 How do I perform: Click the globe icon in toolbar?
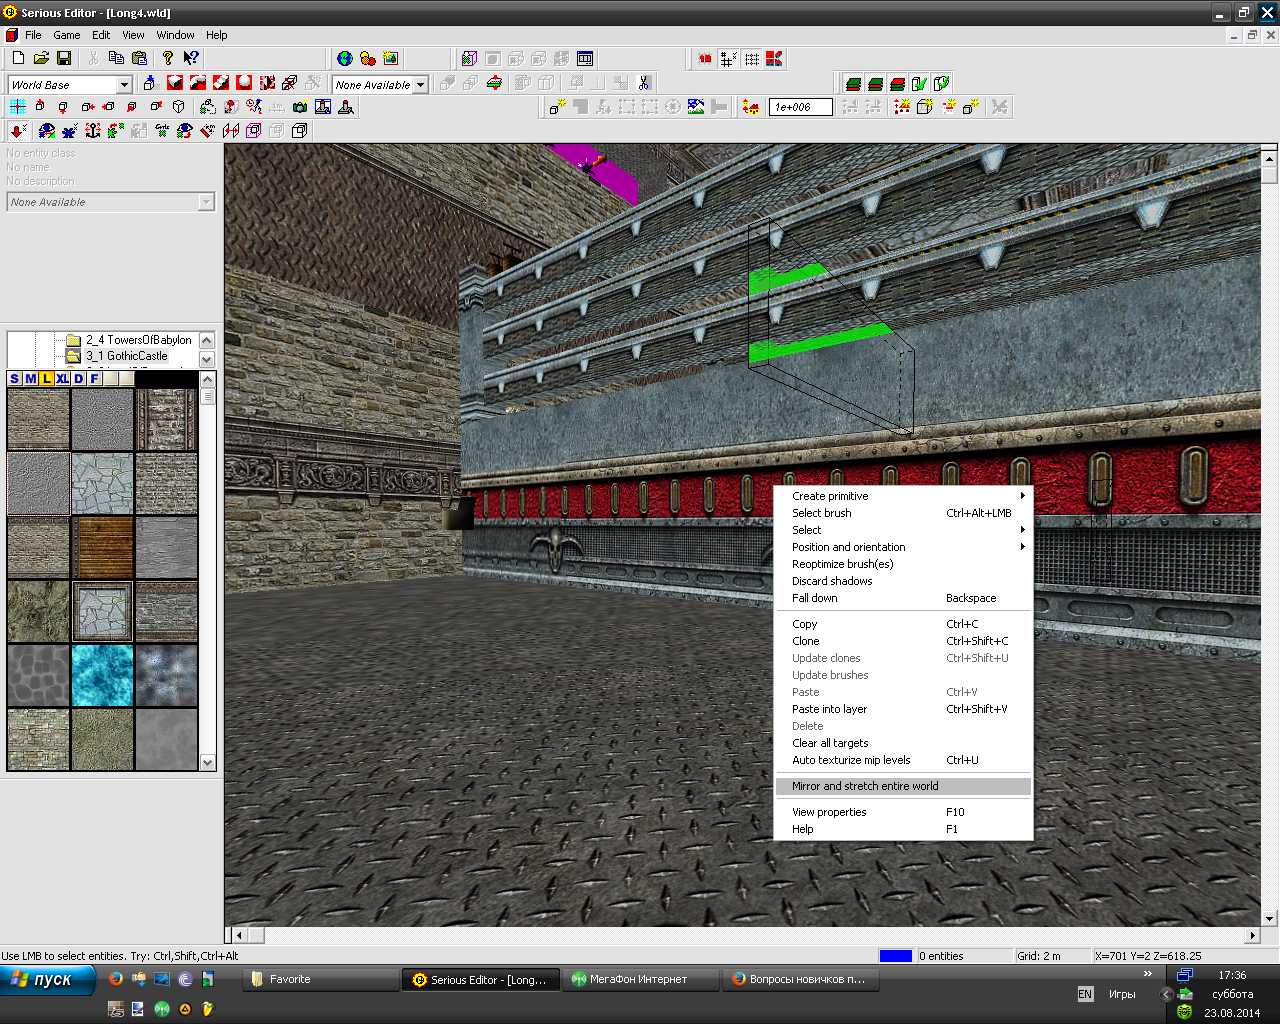coord(345,59)
